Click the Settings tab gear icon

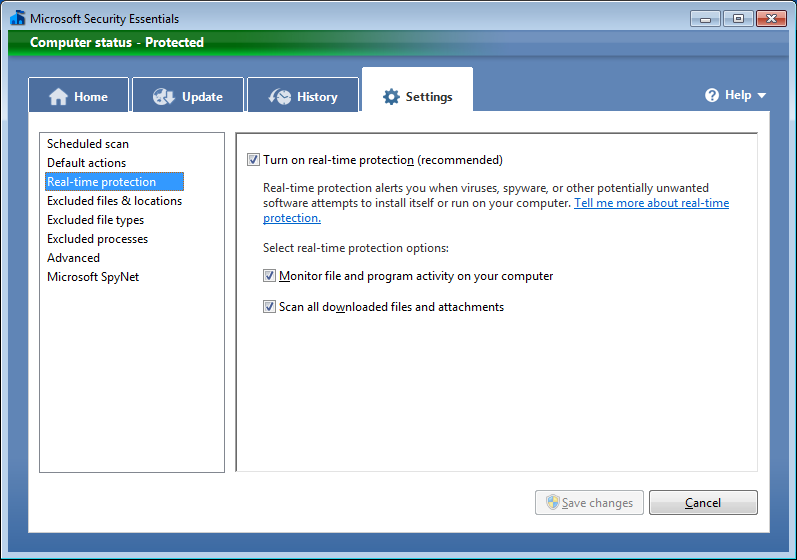[391, 97]
